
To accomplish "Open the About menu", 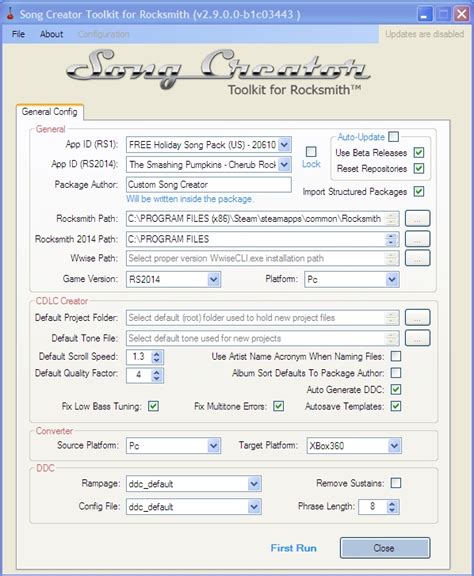I will pyautogui.click(x=51, y=34).
